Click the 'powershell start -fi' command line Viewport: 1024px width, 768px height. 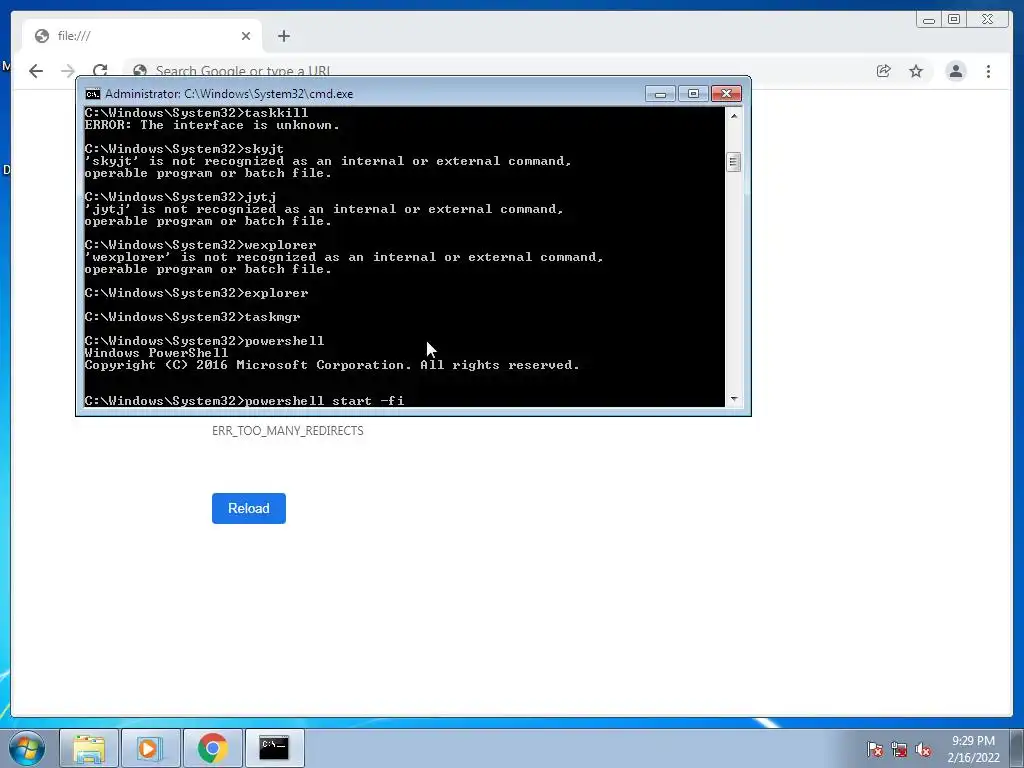pos(244,401)
